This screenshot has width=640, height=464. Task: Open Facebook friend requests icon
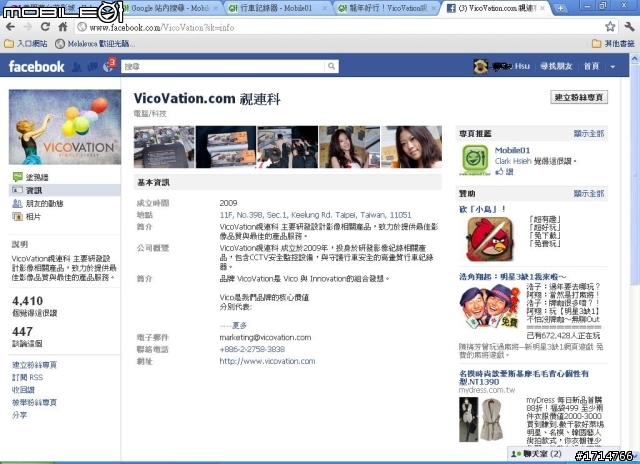tap(77, 67)
